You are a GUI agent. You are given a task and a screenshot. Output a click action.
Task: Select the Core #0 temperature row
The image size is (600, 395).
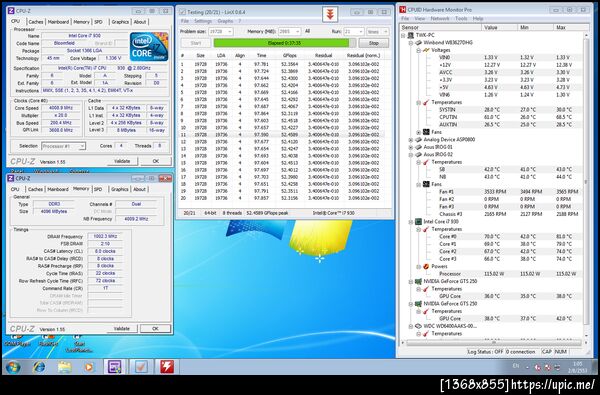tap(510, 237)
